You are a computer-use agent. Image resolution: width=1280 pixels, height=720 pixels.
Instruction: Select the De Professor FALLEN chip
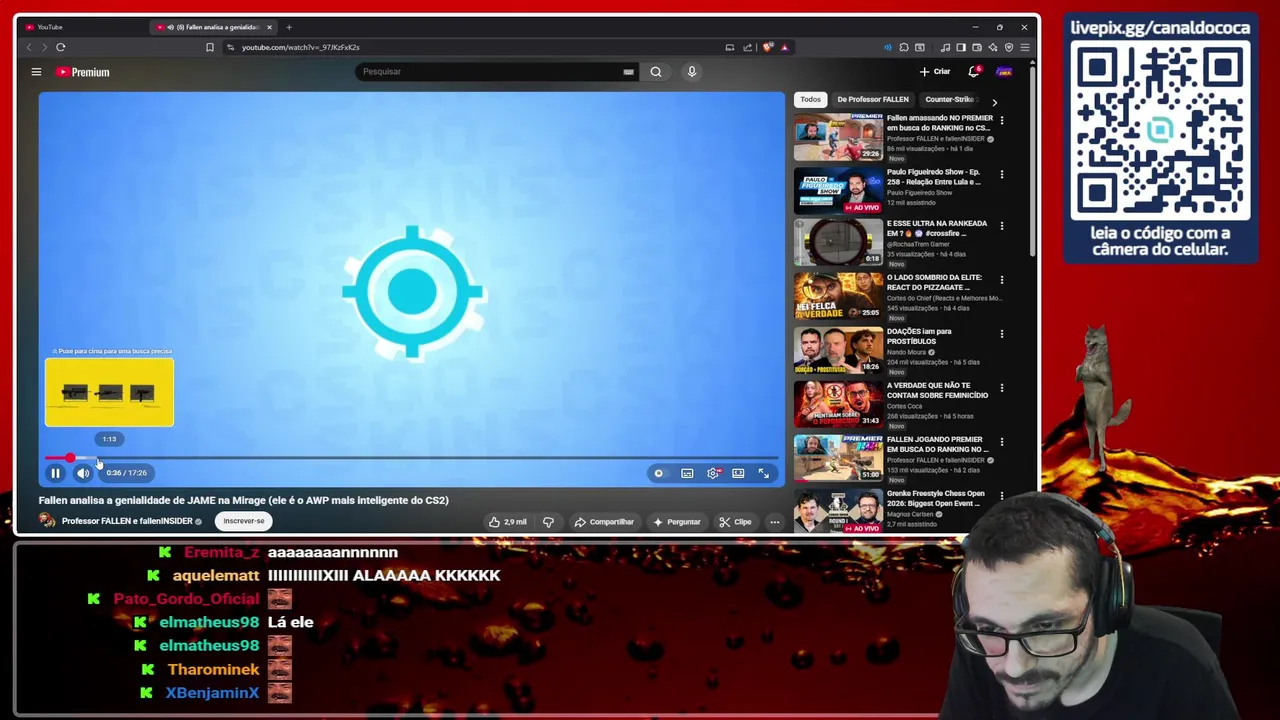click(873, 99)
